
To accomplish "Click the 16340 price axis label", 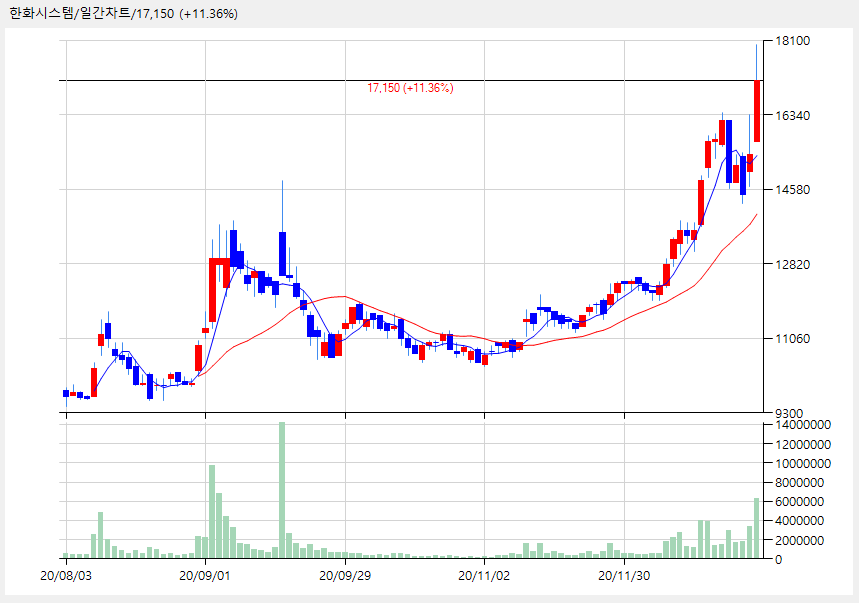I will click(793, 116).
